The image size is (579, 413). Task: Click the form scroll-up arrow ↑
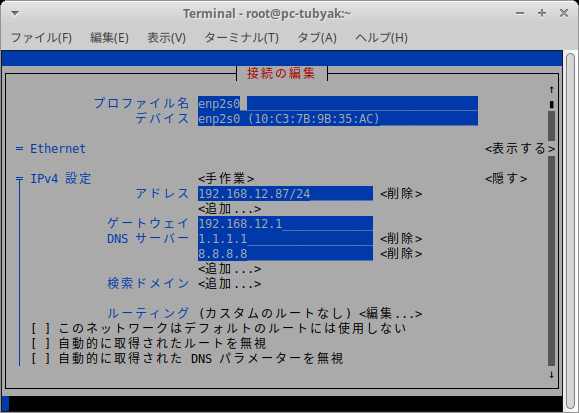pyautogui.click(x=552, y=89)
